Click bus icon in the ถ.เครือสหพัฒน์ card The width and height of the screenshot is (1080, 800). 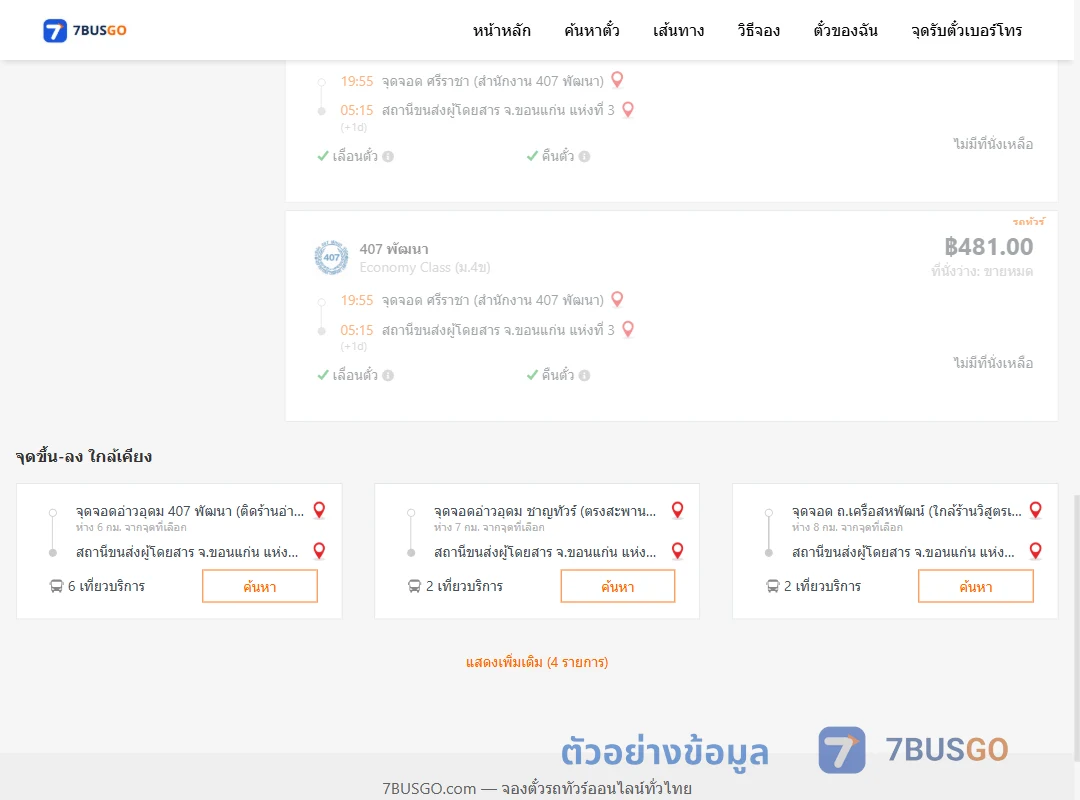773,586
